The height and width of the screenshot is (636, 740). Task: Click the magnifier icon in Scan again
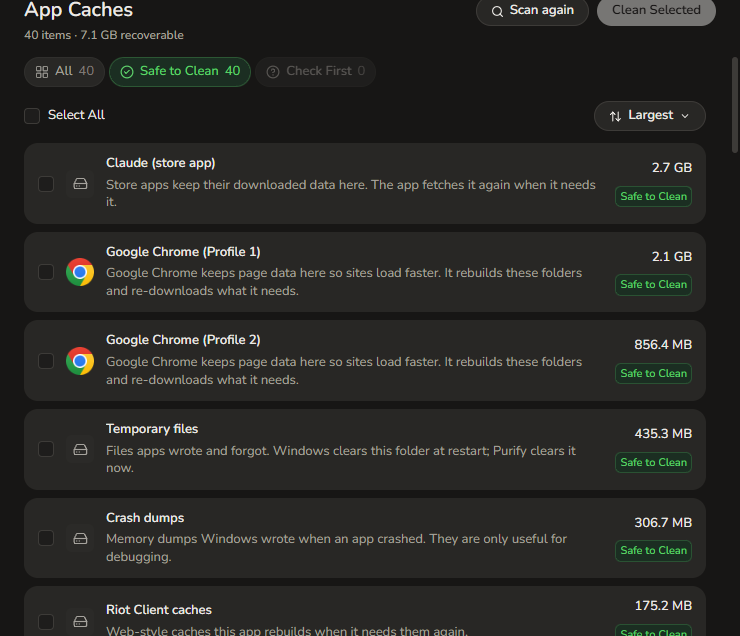(x=497, y=11)
